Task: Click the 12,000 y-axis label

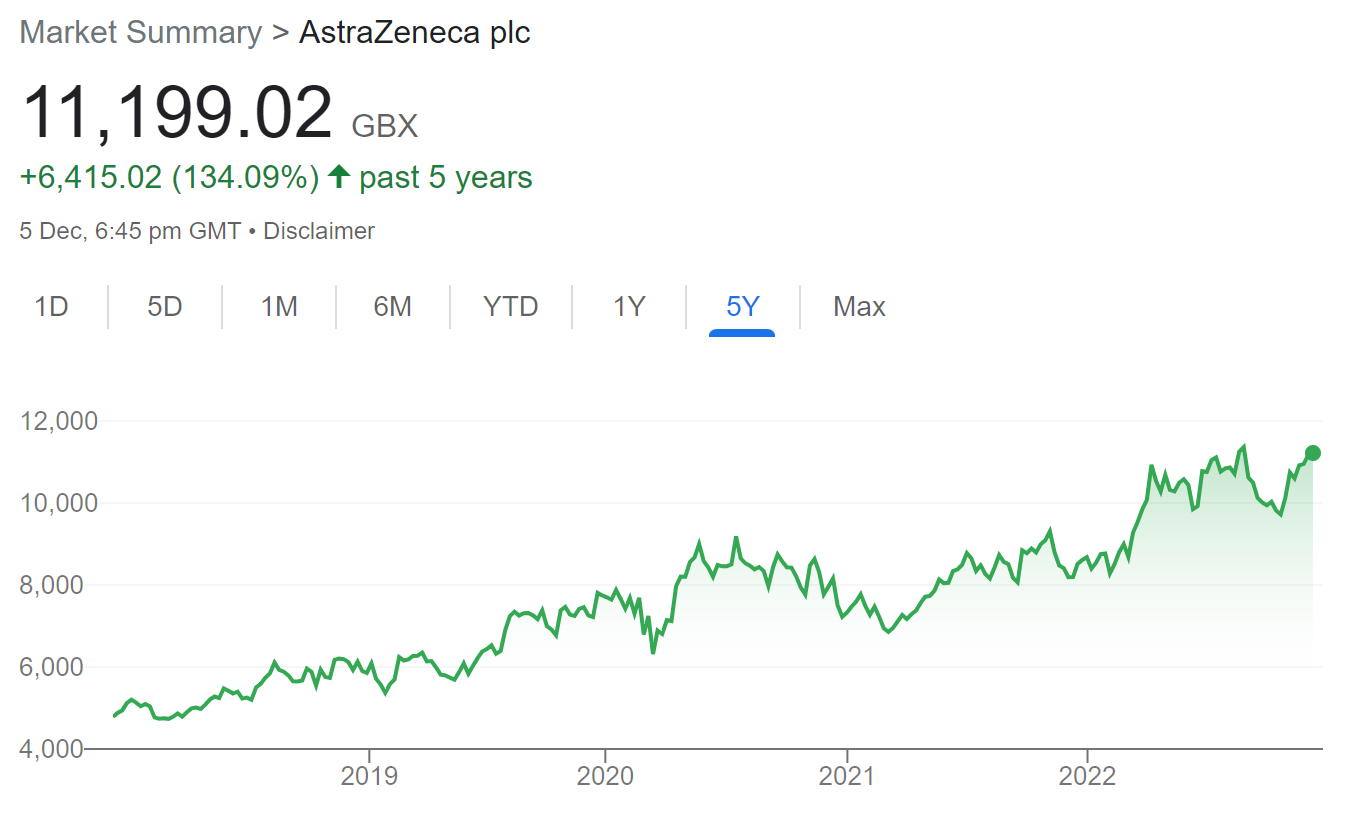Action: pos(59,421)
